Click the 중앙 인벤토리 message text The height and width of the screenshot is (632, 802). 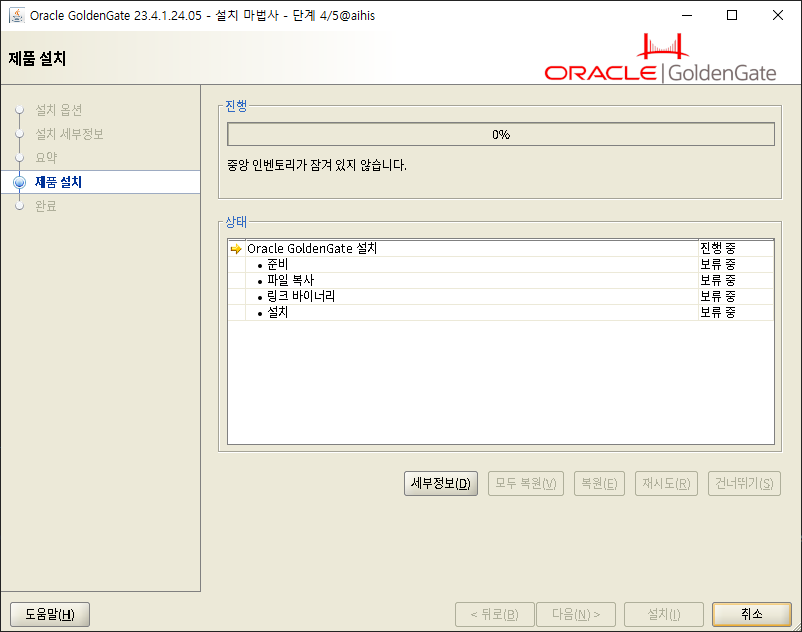(x=317, y=165)
